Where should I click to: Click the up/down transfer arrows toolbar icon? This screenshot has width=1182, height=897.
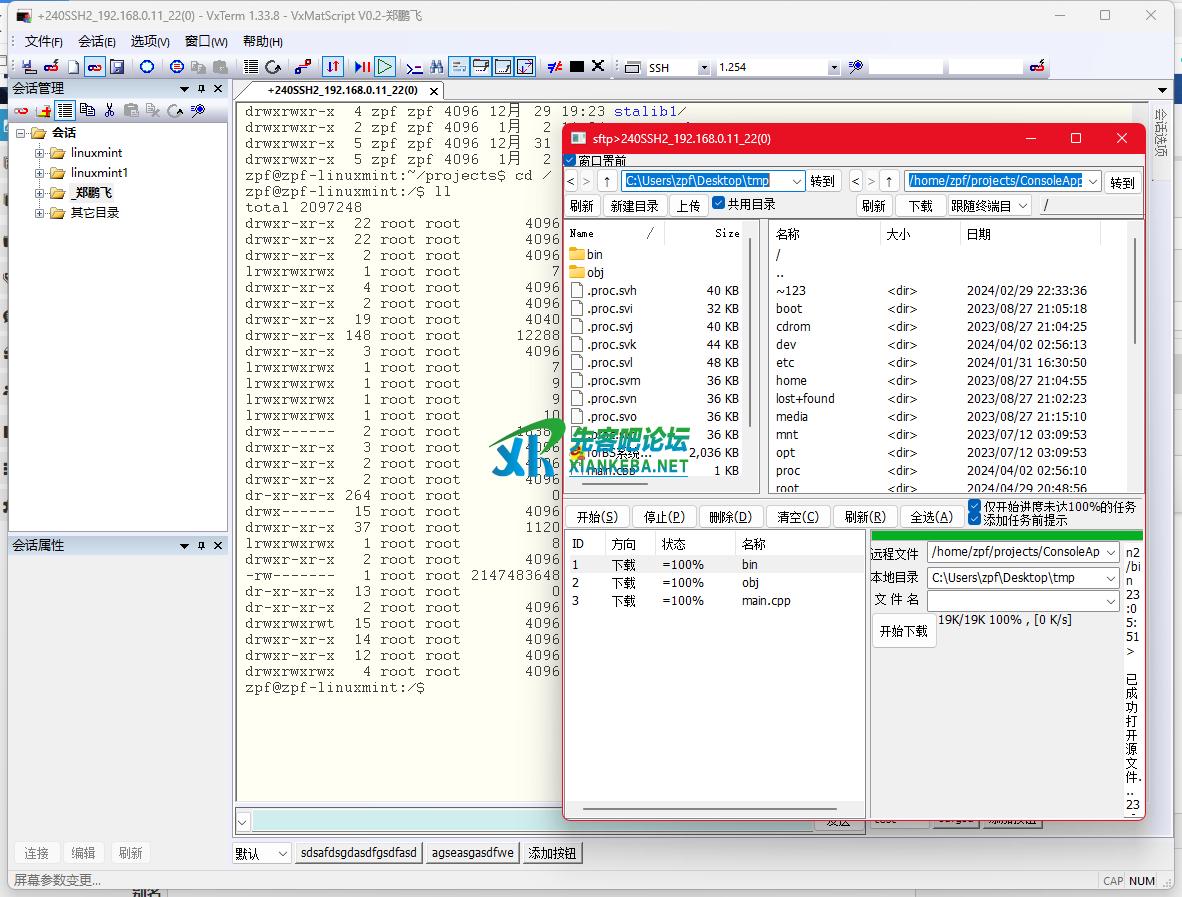(333, 67)
